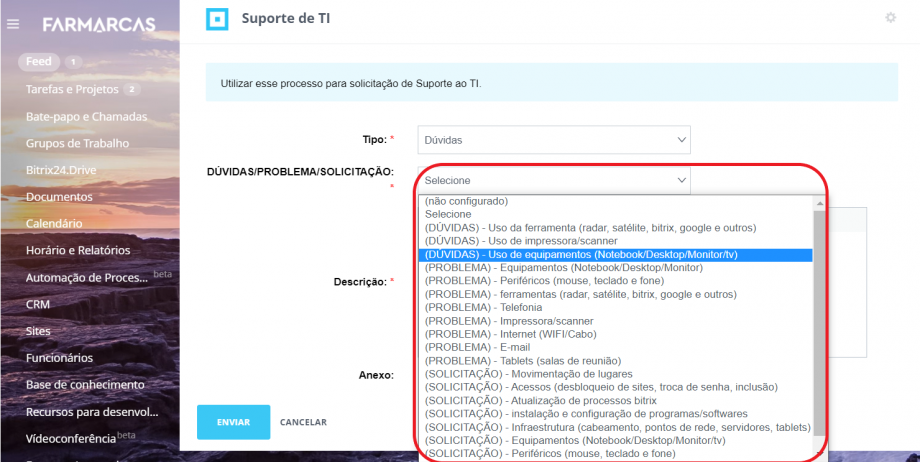Image resolution: width=920 pixels, height=462 pixels.
Task: Open the Feed sidebar item
Action: [x=39, y=62]
